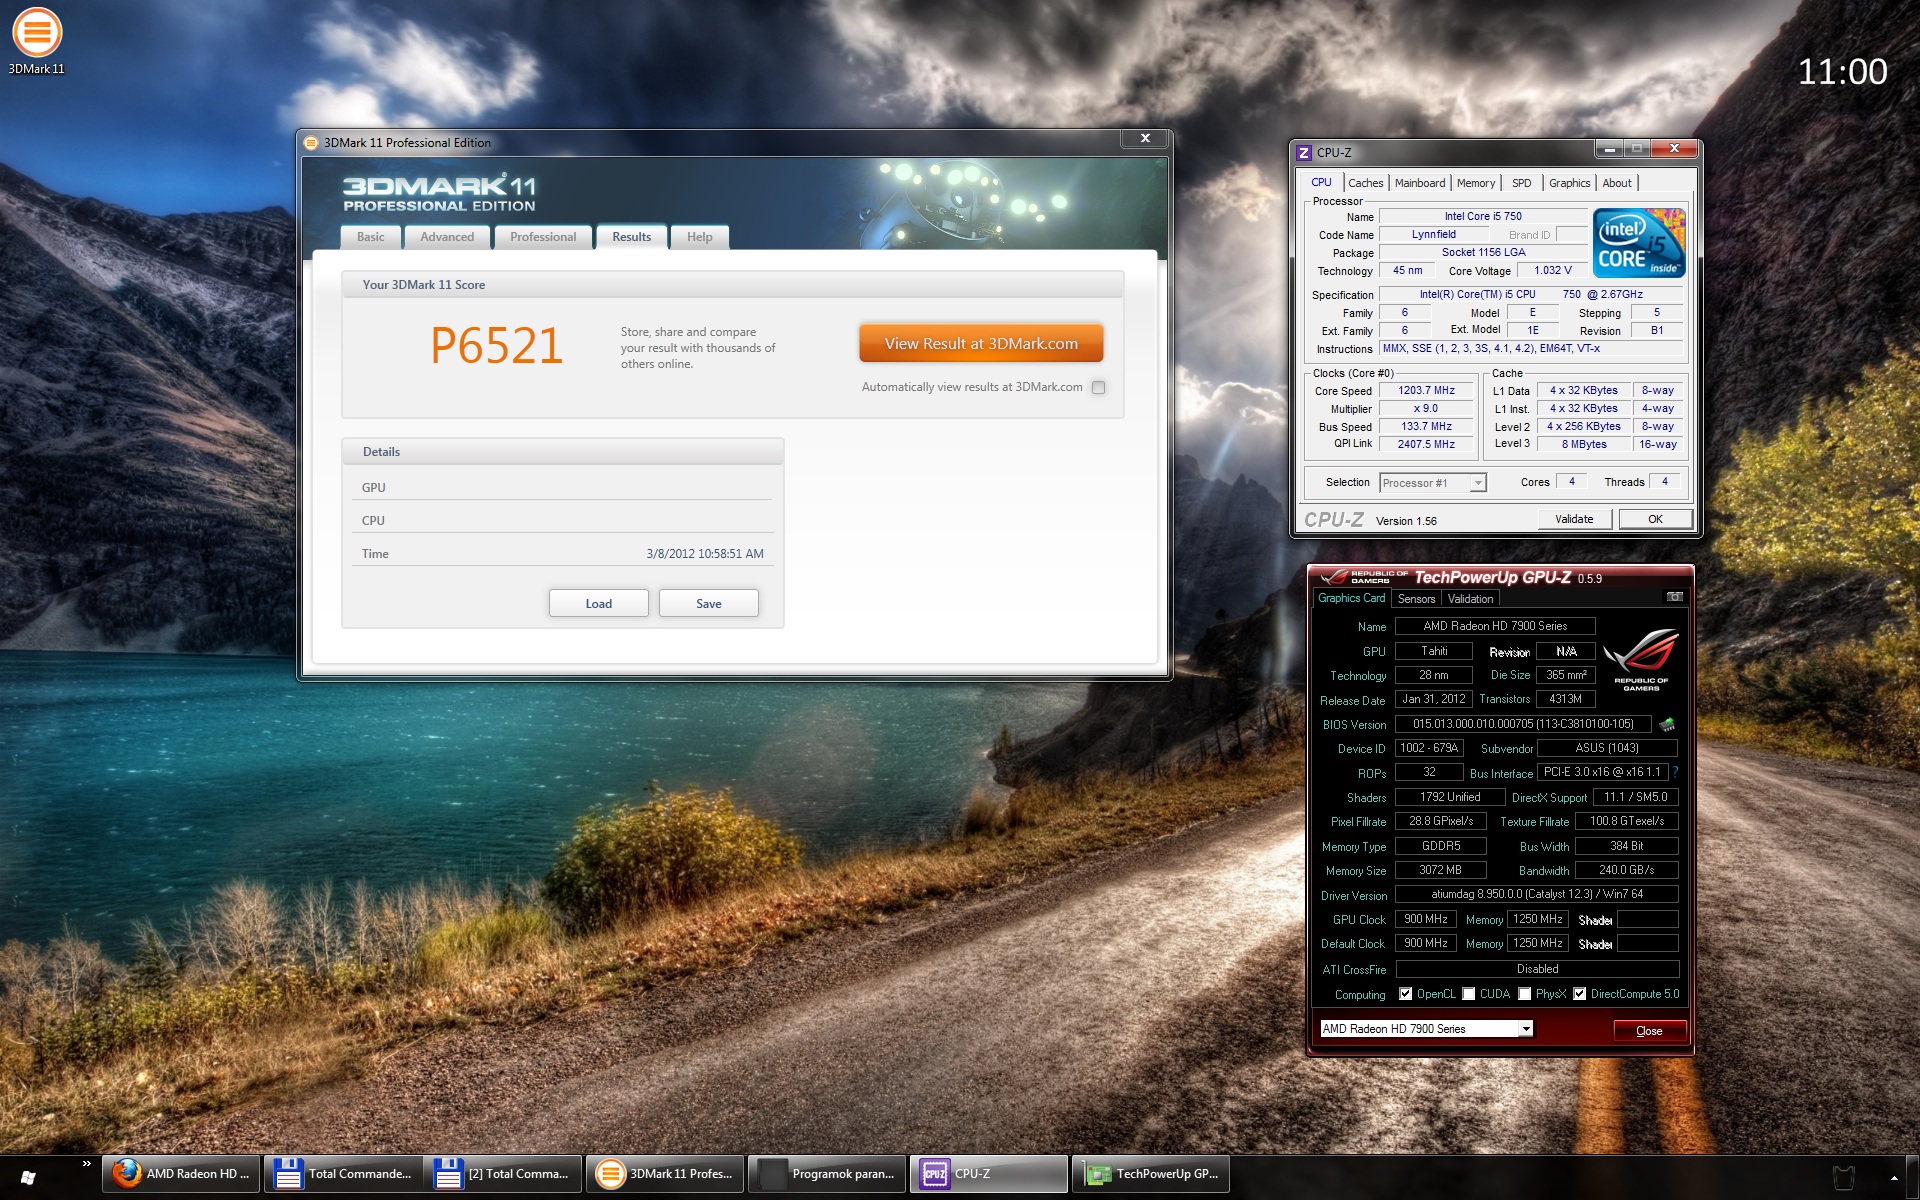Open the 3DMark 11 desktop shortcut
Screen dimensions: 1920x1200
(37, 42)
